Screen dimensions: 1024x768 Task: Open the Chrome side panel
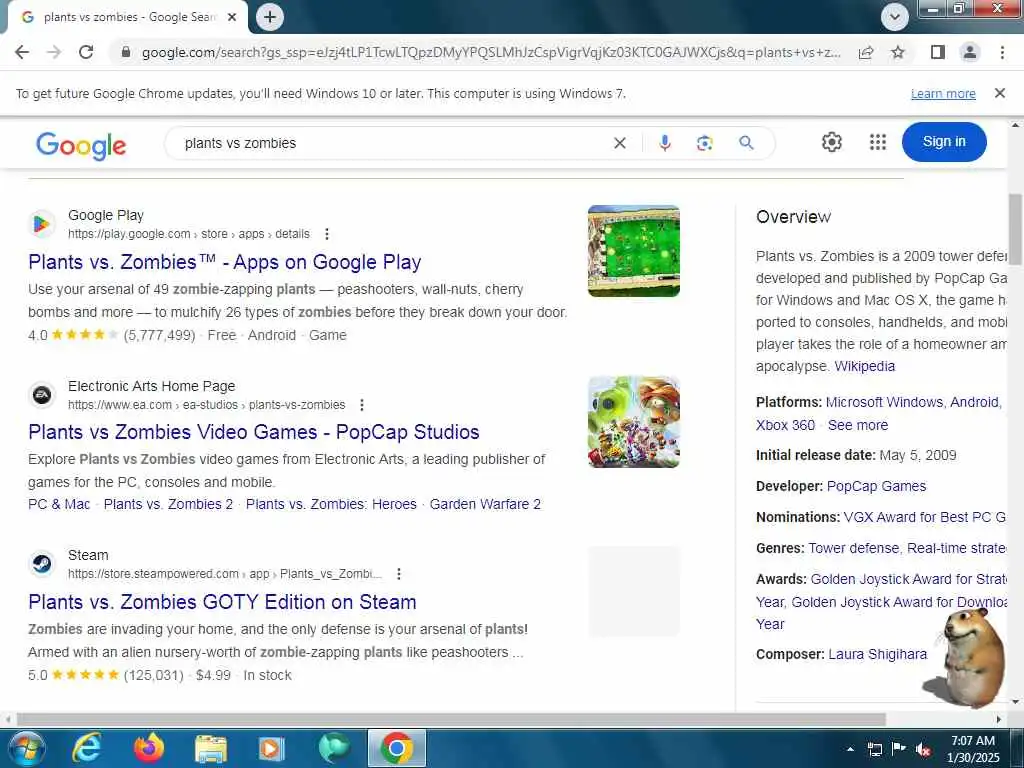click(938, 52)
